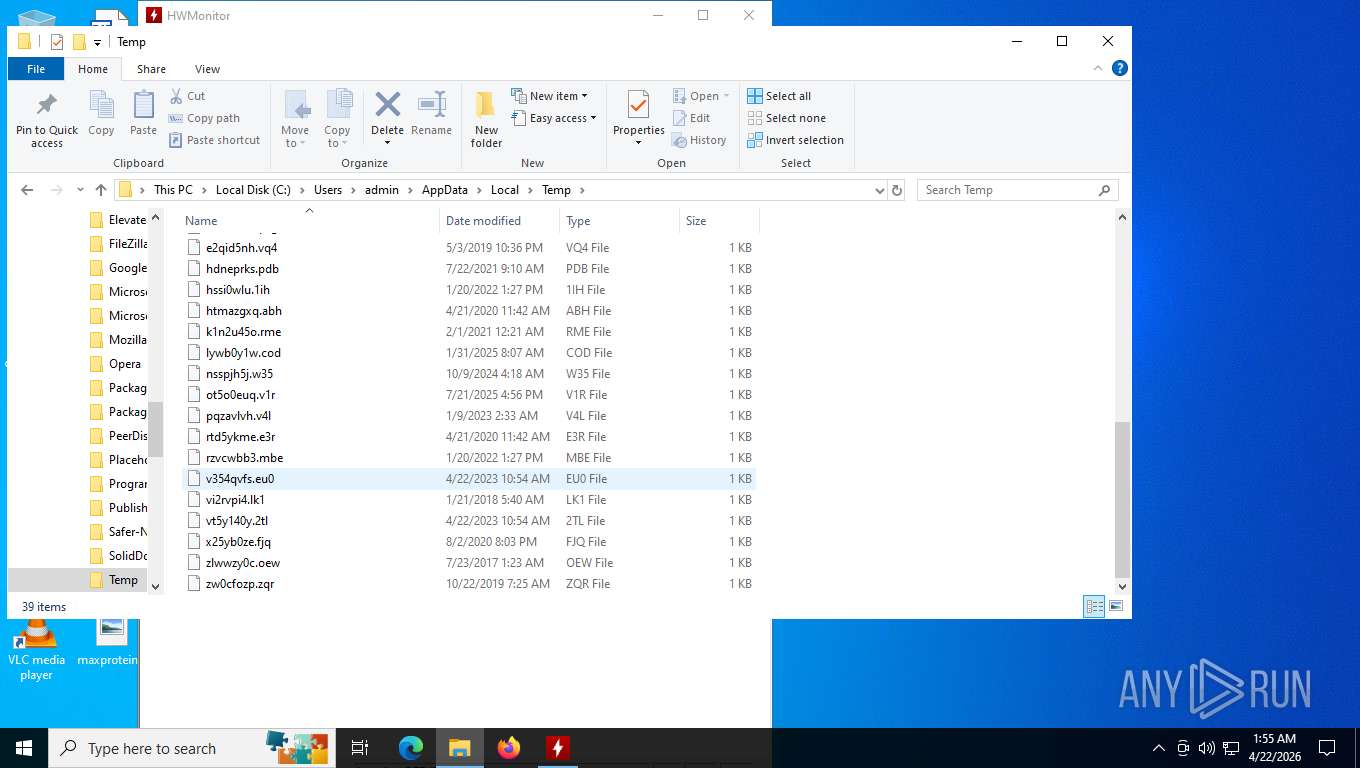This screenshot has width=1360, height=768.
Task: Open VLC media player desktop shortcut
Action: (x=37, y=650)
